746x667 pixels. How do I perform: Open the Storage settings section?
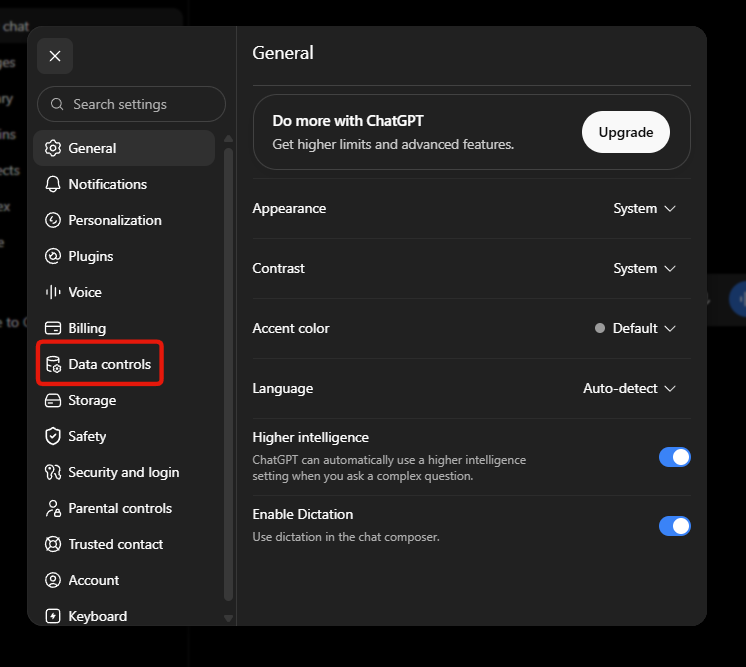point(124,401)
